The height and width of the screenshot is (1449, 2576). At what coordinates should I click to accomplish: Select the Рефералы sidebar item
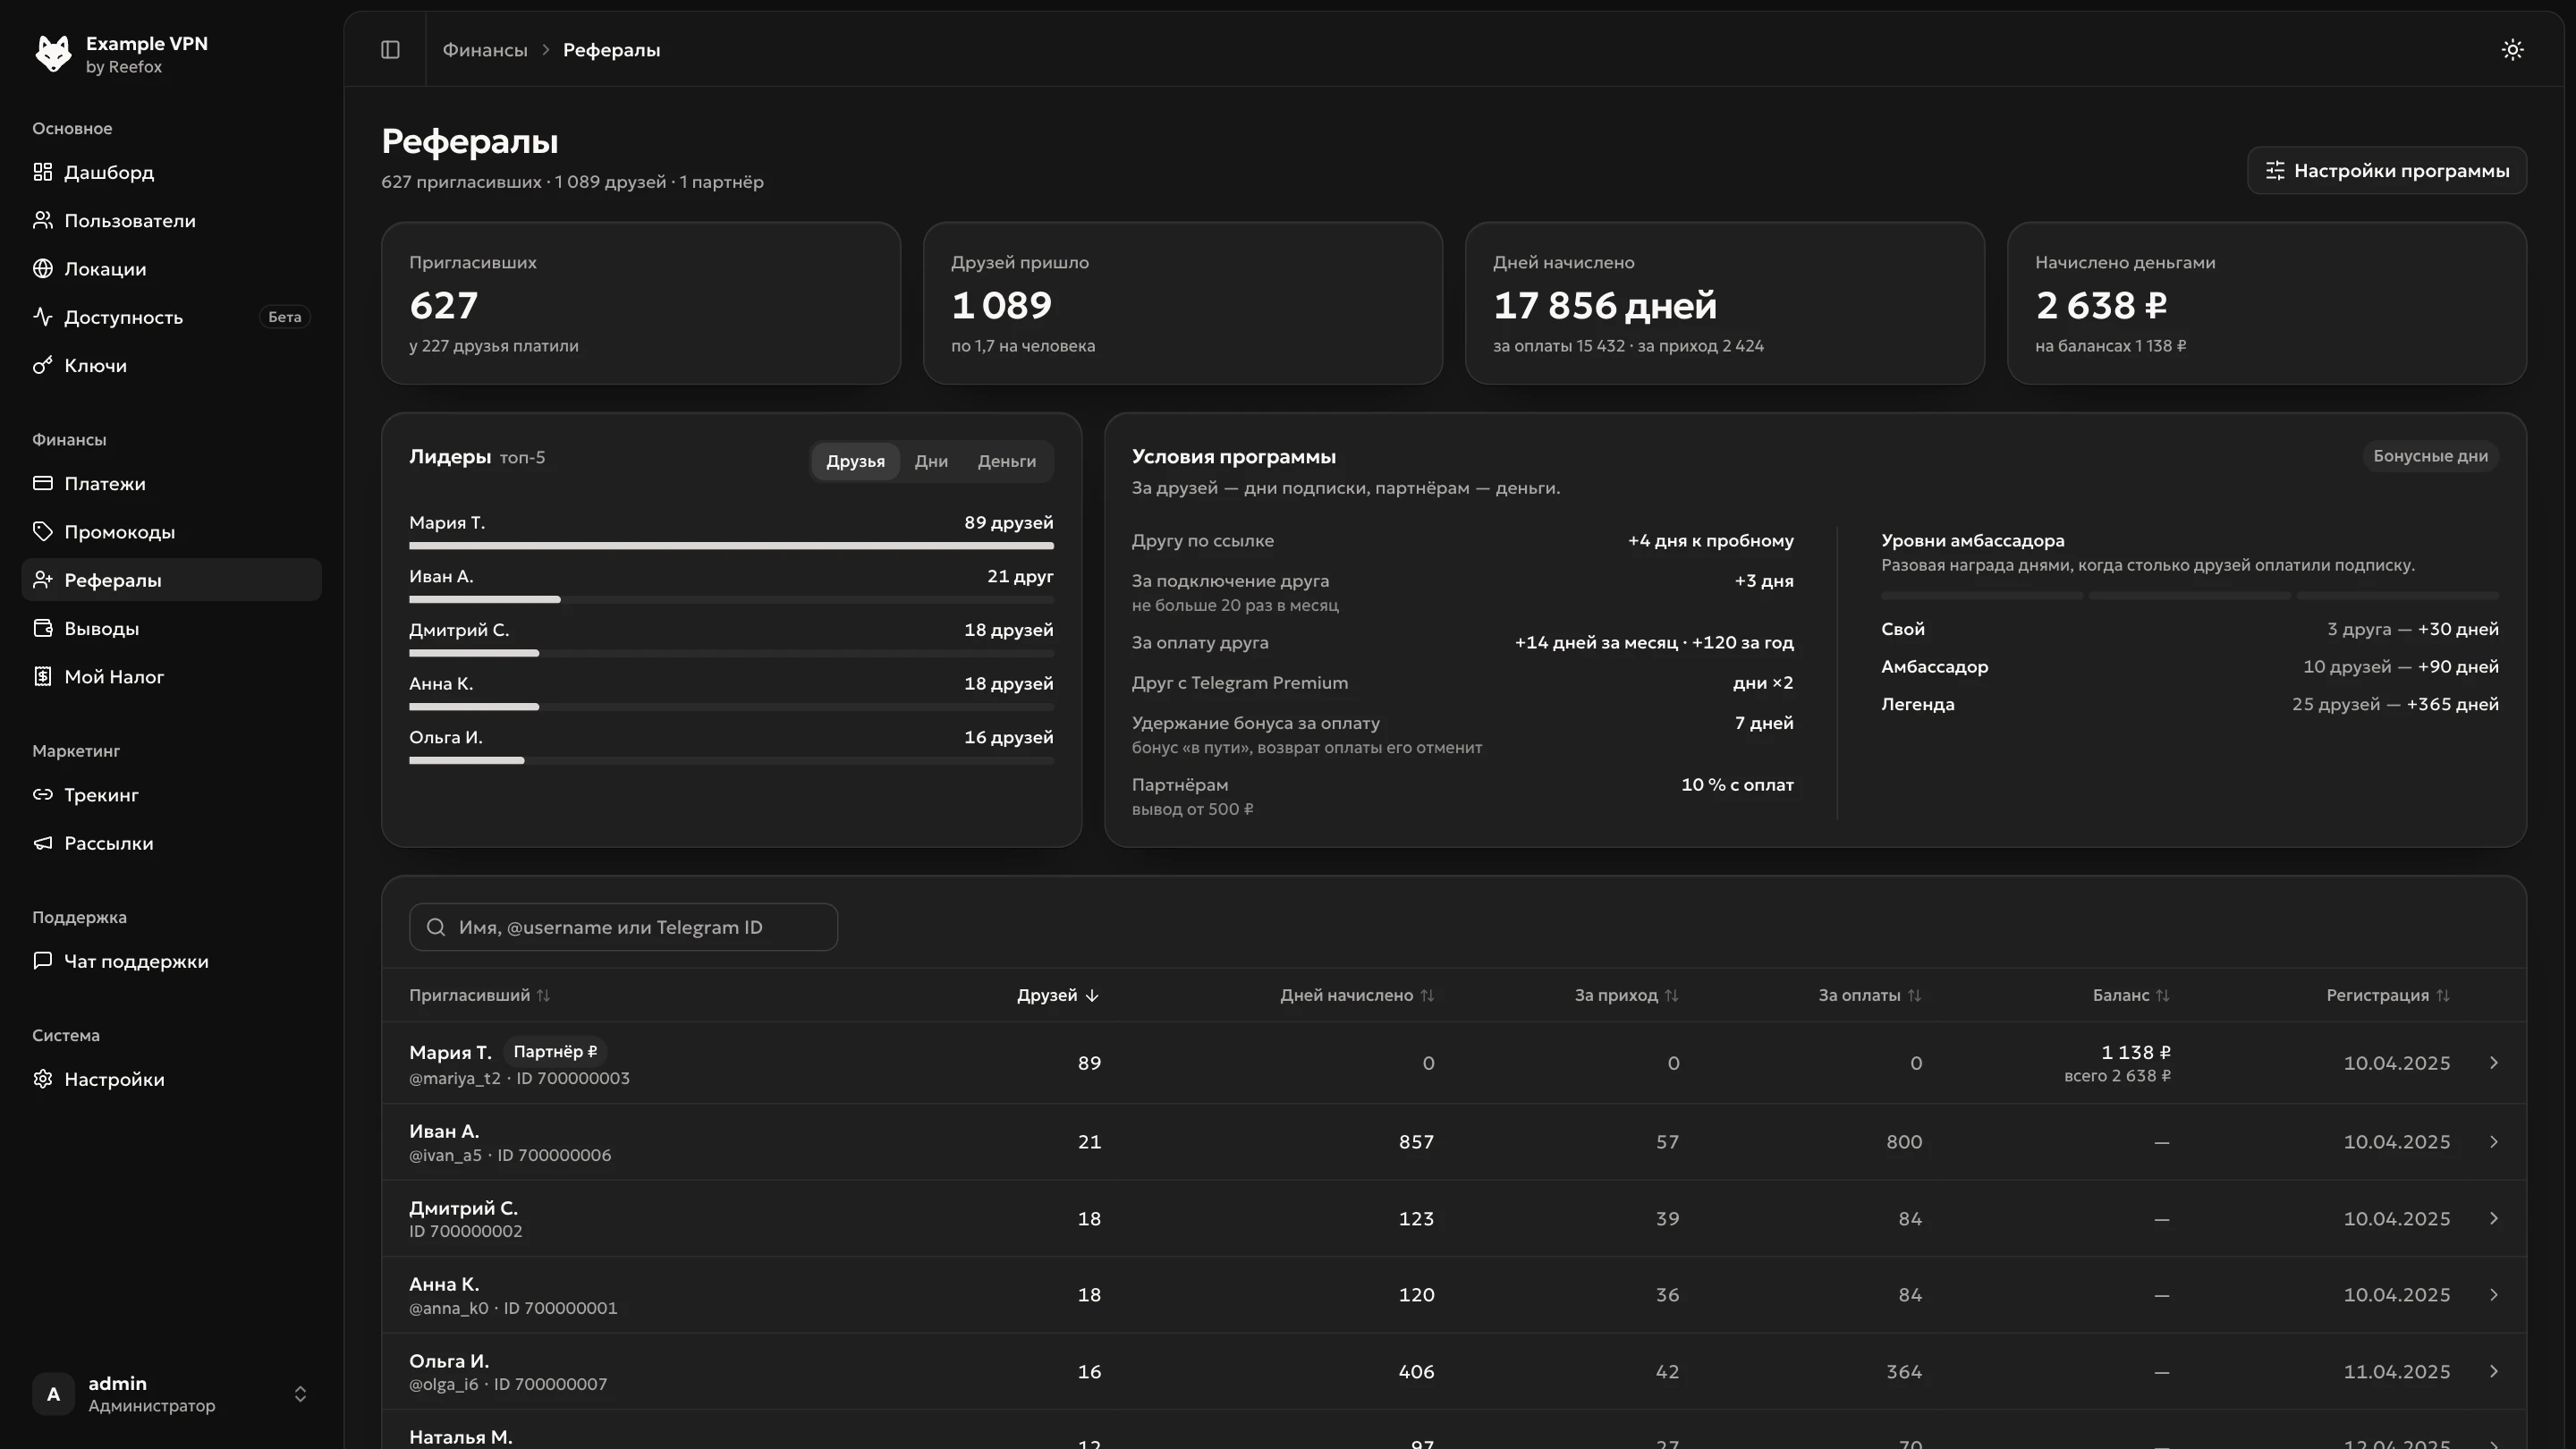click(x=171, y=580)
